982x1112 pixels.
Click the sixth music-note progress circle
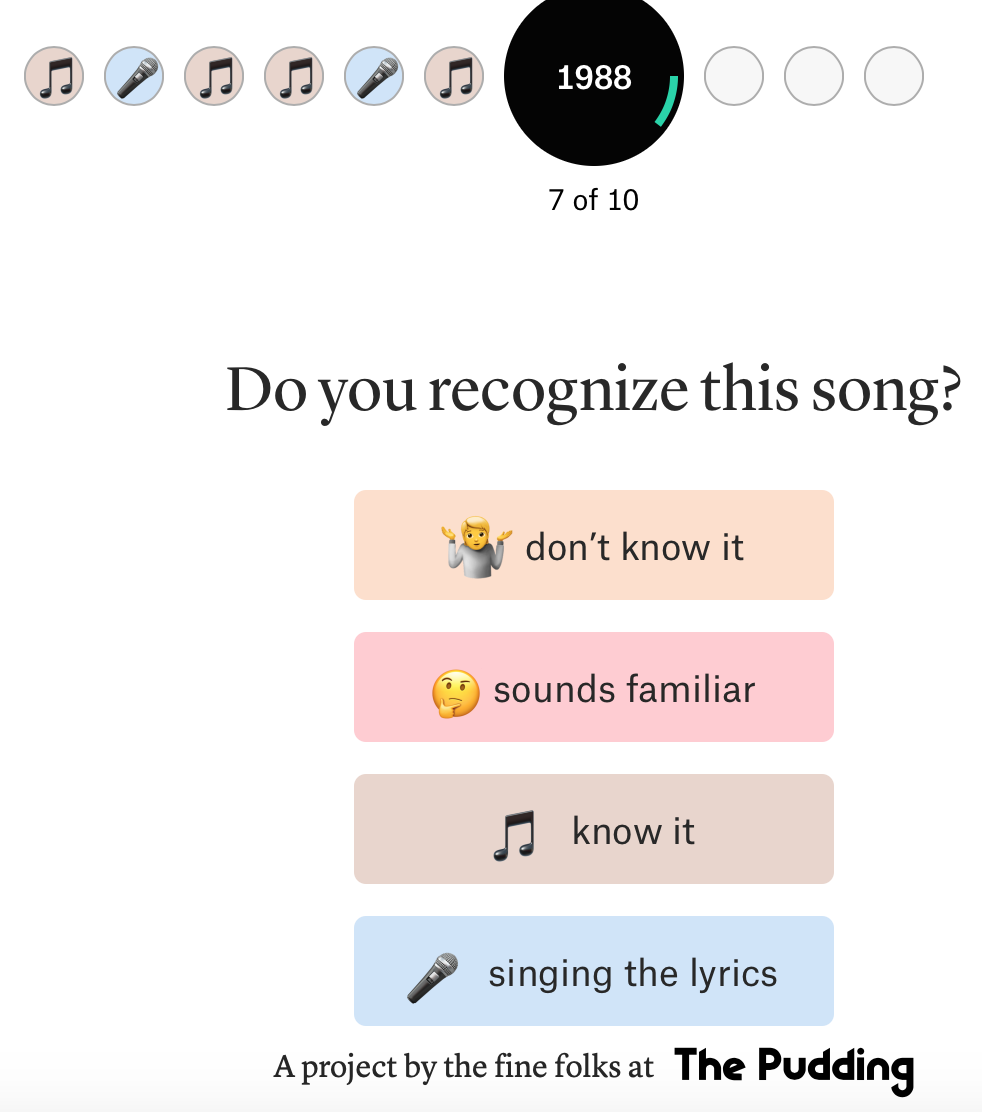click(x=454, y=76)
